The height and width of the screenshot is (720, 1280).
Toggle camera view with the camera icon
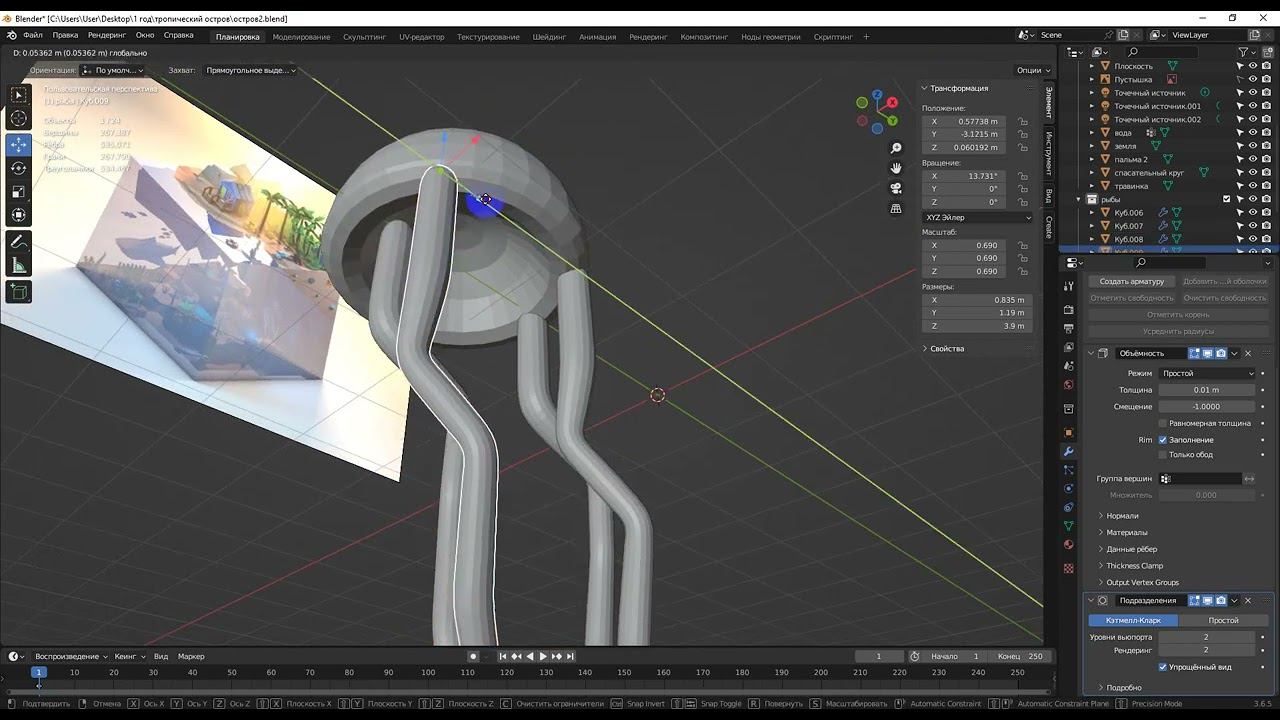coord(896,188)
